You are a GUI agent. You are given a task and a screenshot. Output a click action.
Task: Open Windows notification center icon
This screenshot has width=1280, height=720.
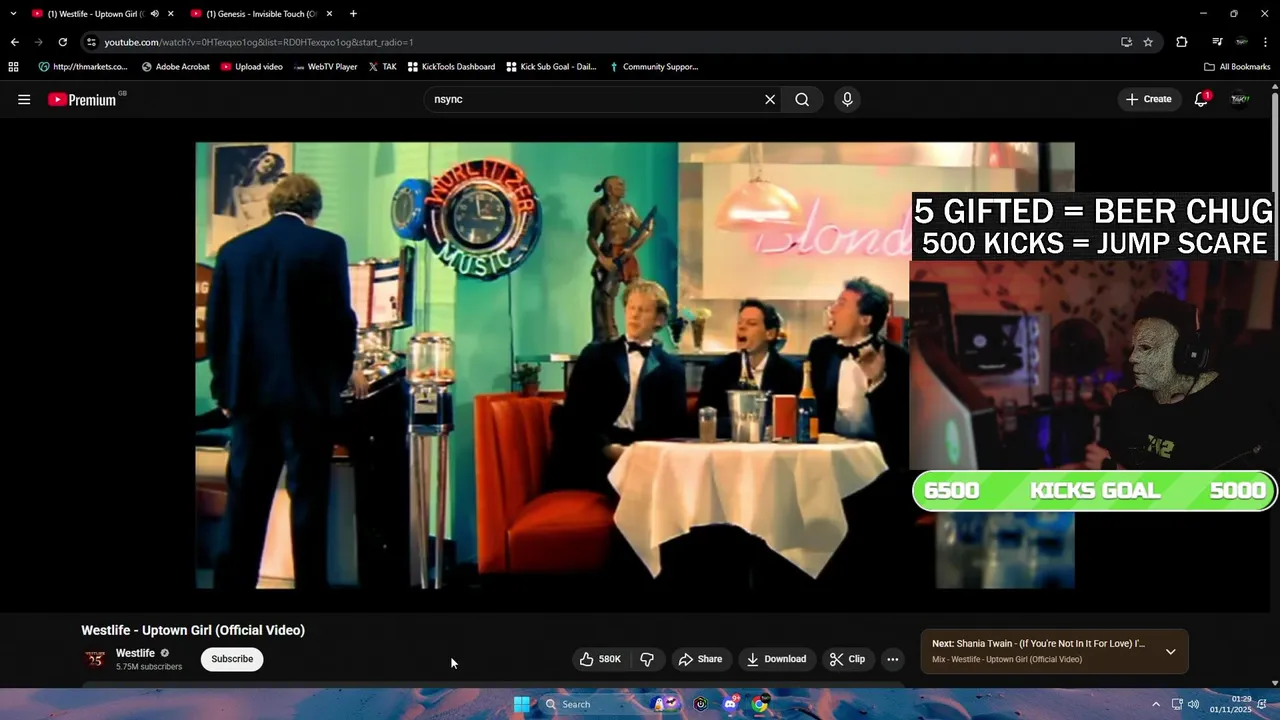click(x=1262, y=704)
